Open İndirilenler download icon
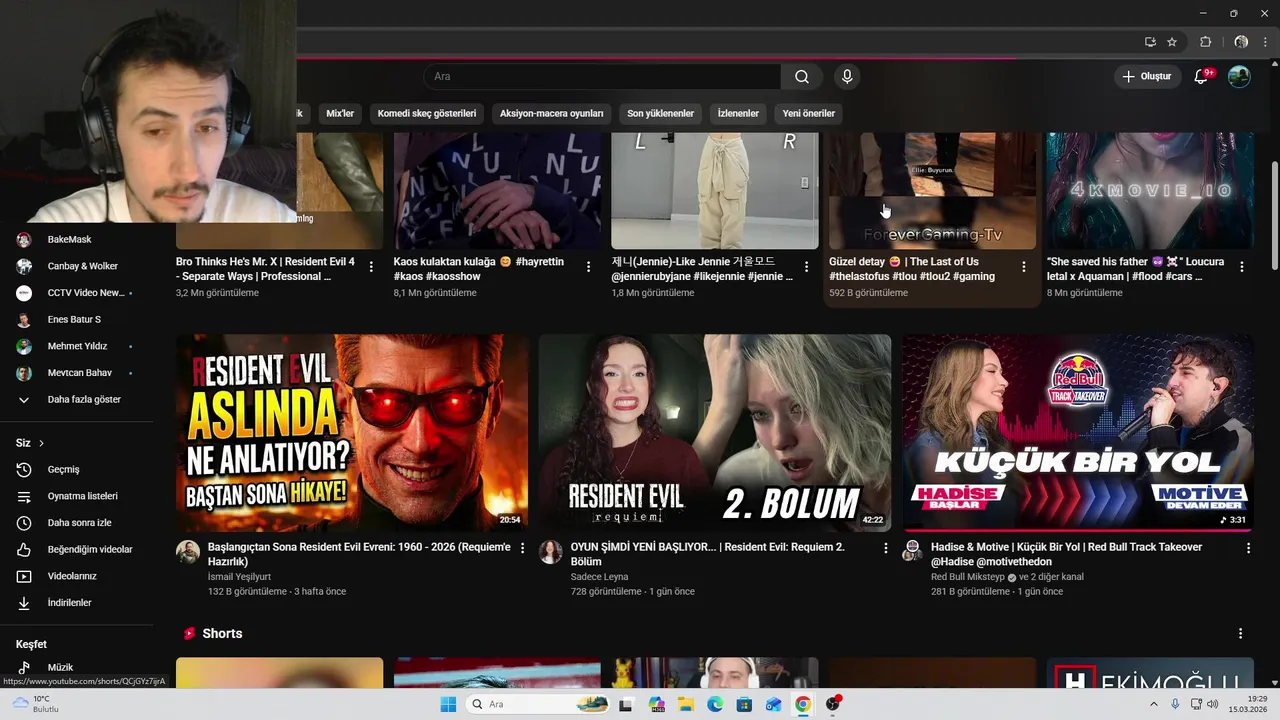1280x720 pixels. [25, 603]
